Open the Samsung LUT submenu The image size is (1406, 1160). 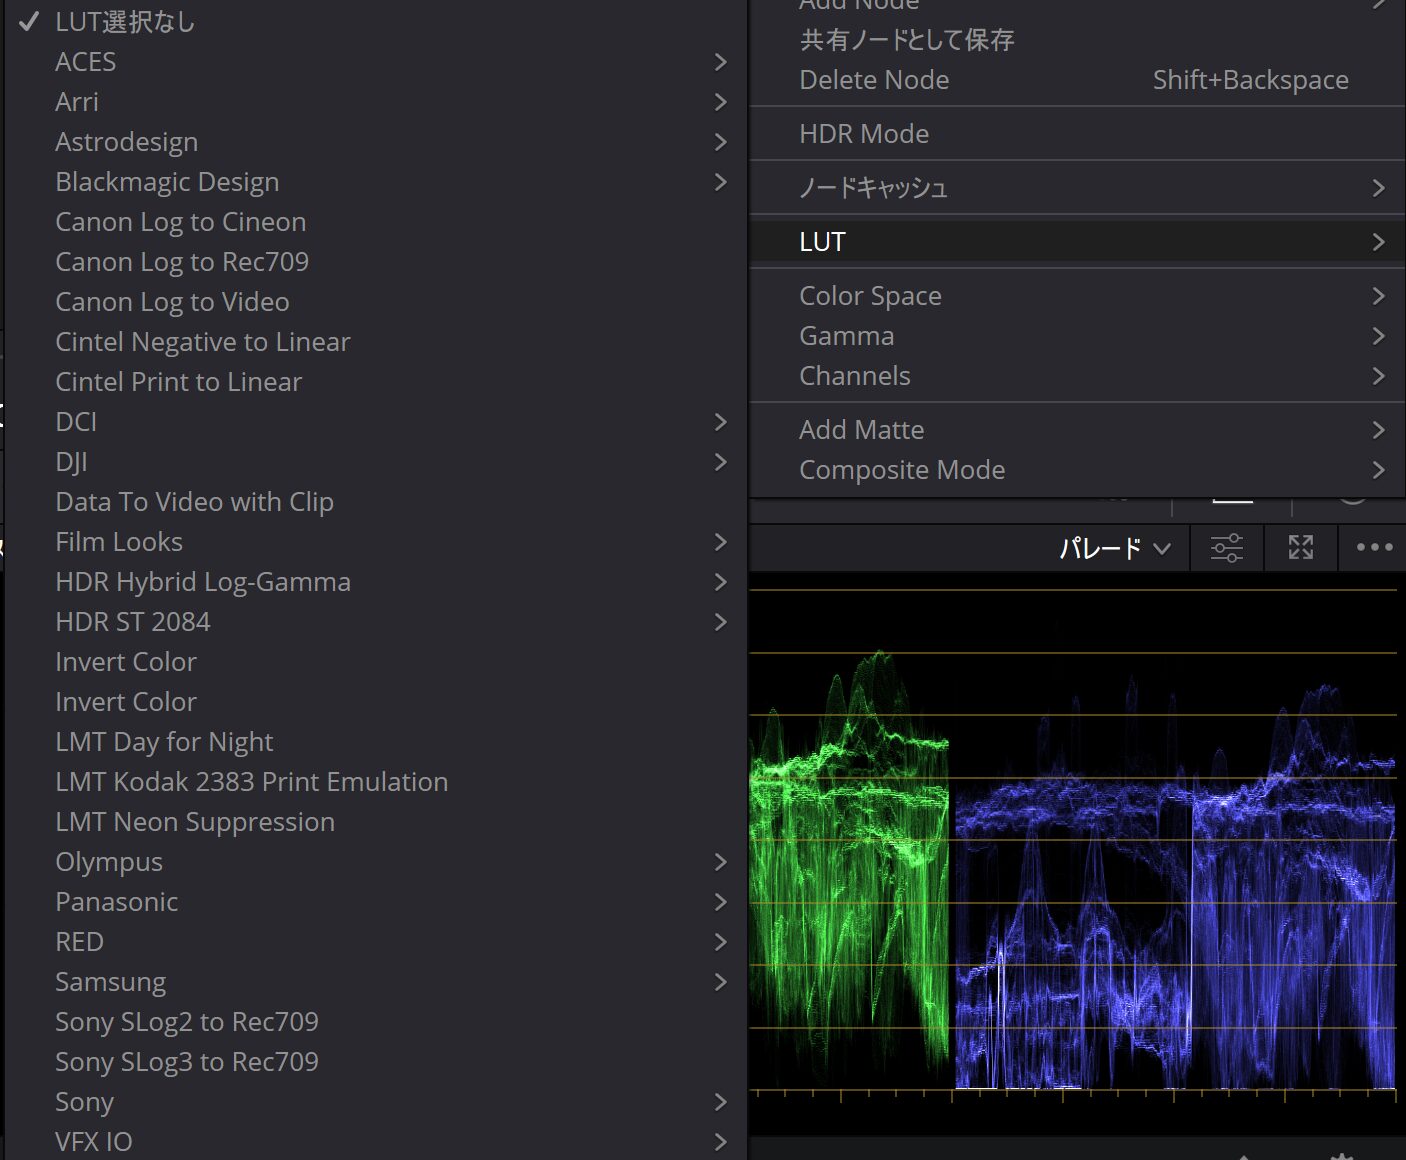pyautogui.click(x=376, y=982)
